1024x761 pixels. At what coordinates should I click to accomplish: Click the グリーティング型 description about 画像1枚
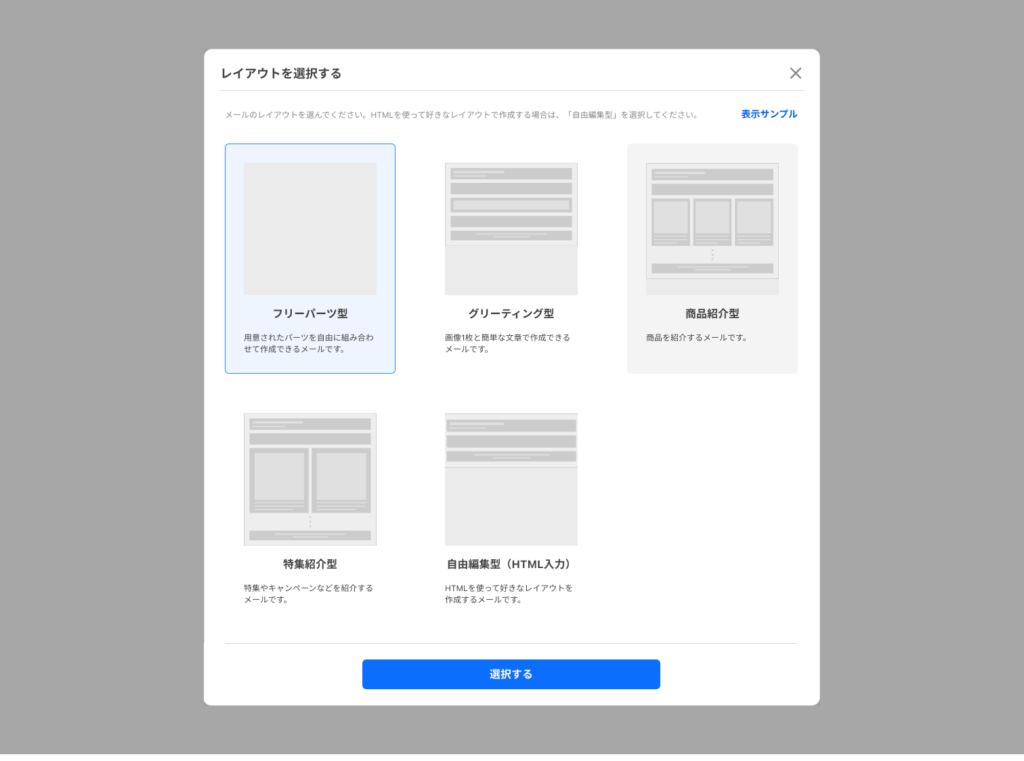tap(507, 343)
